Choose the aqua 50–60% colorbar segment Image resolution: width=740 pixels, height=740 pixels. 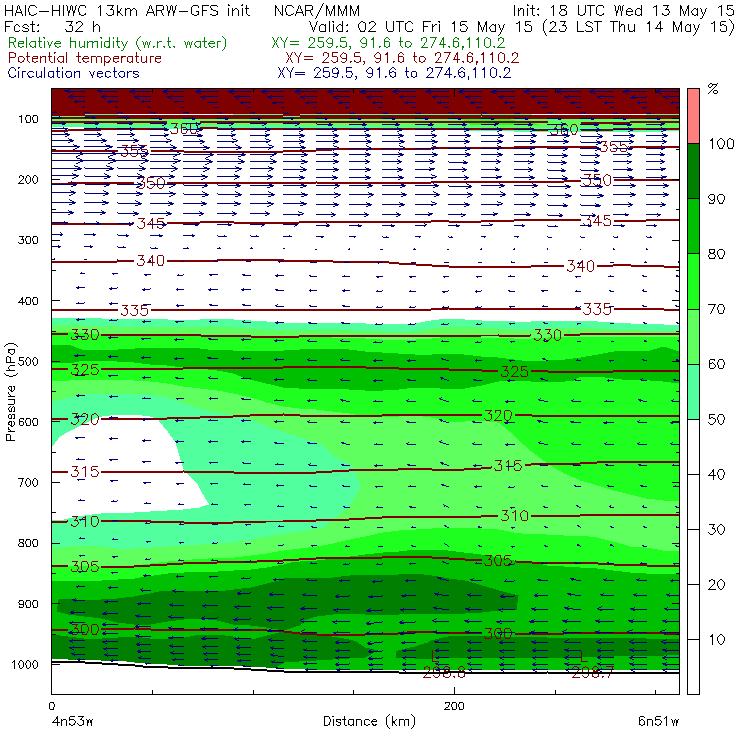pyautogui.click(x=693, y=392)
